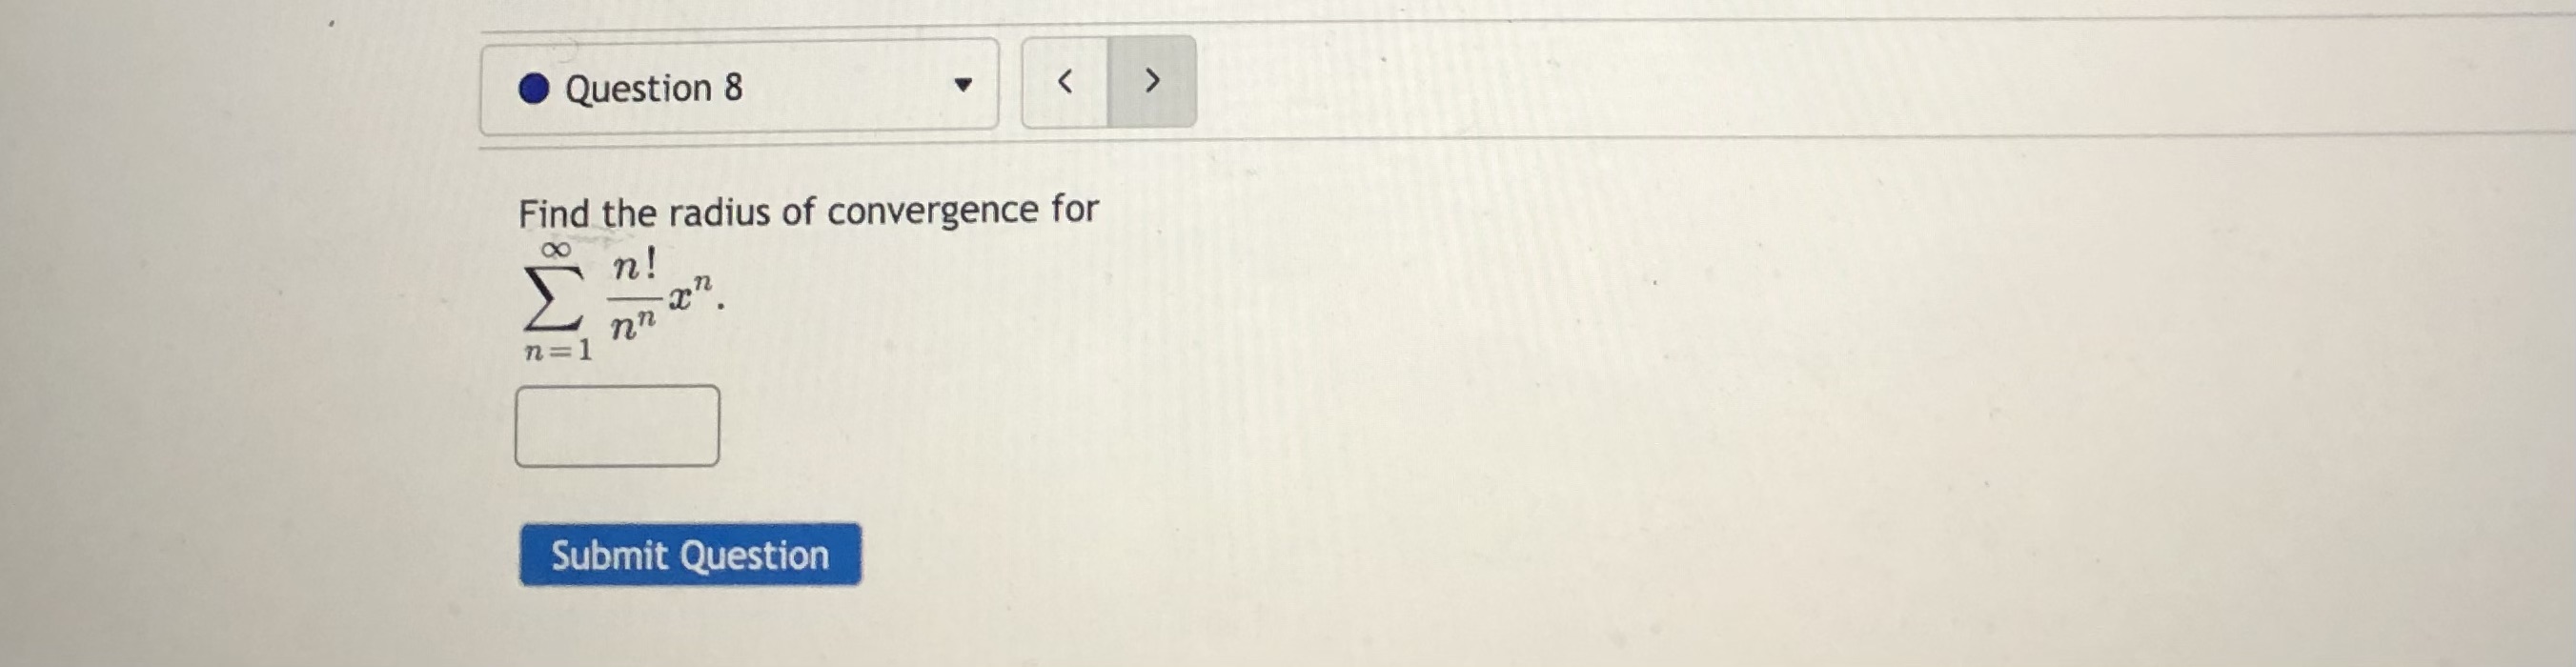
Task: Submit the answer with the Submit Question button
Action: [x=690, y=554]
